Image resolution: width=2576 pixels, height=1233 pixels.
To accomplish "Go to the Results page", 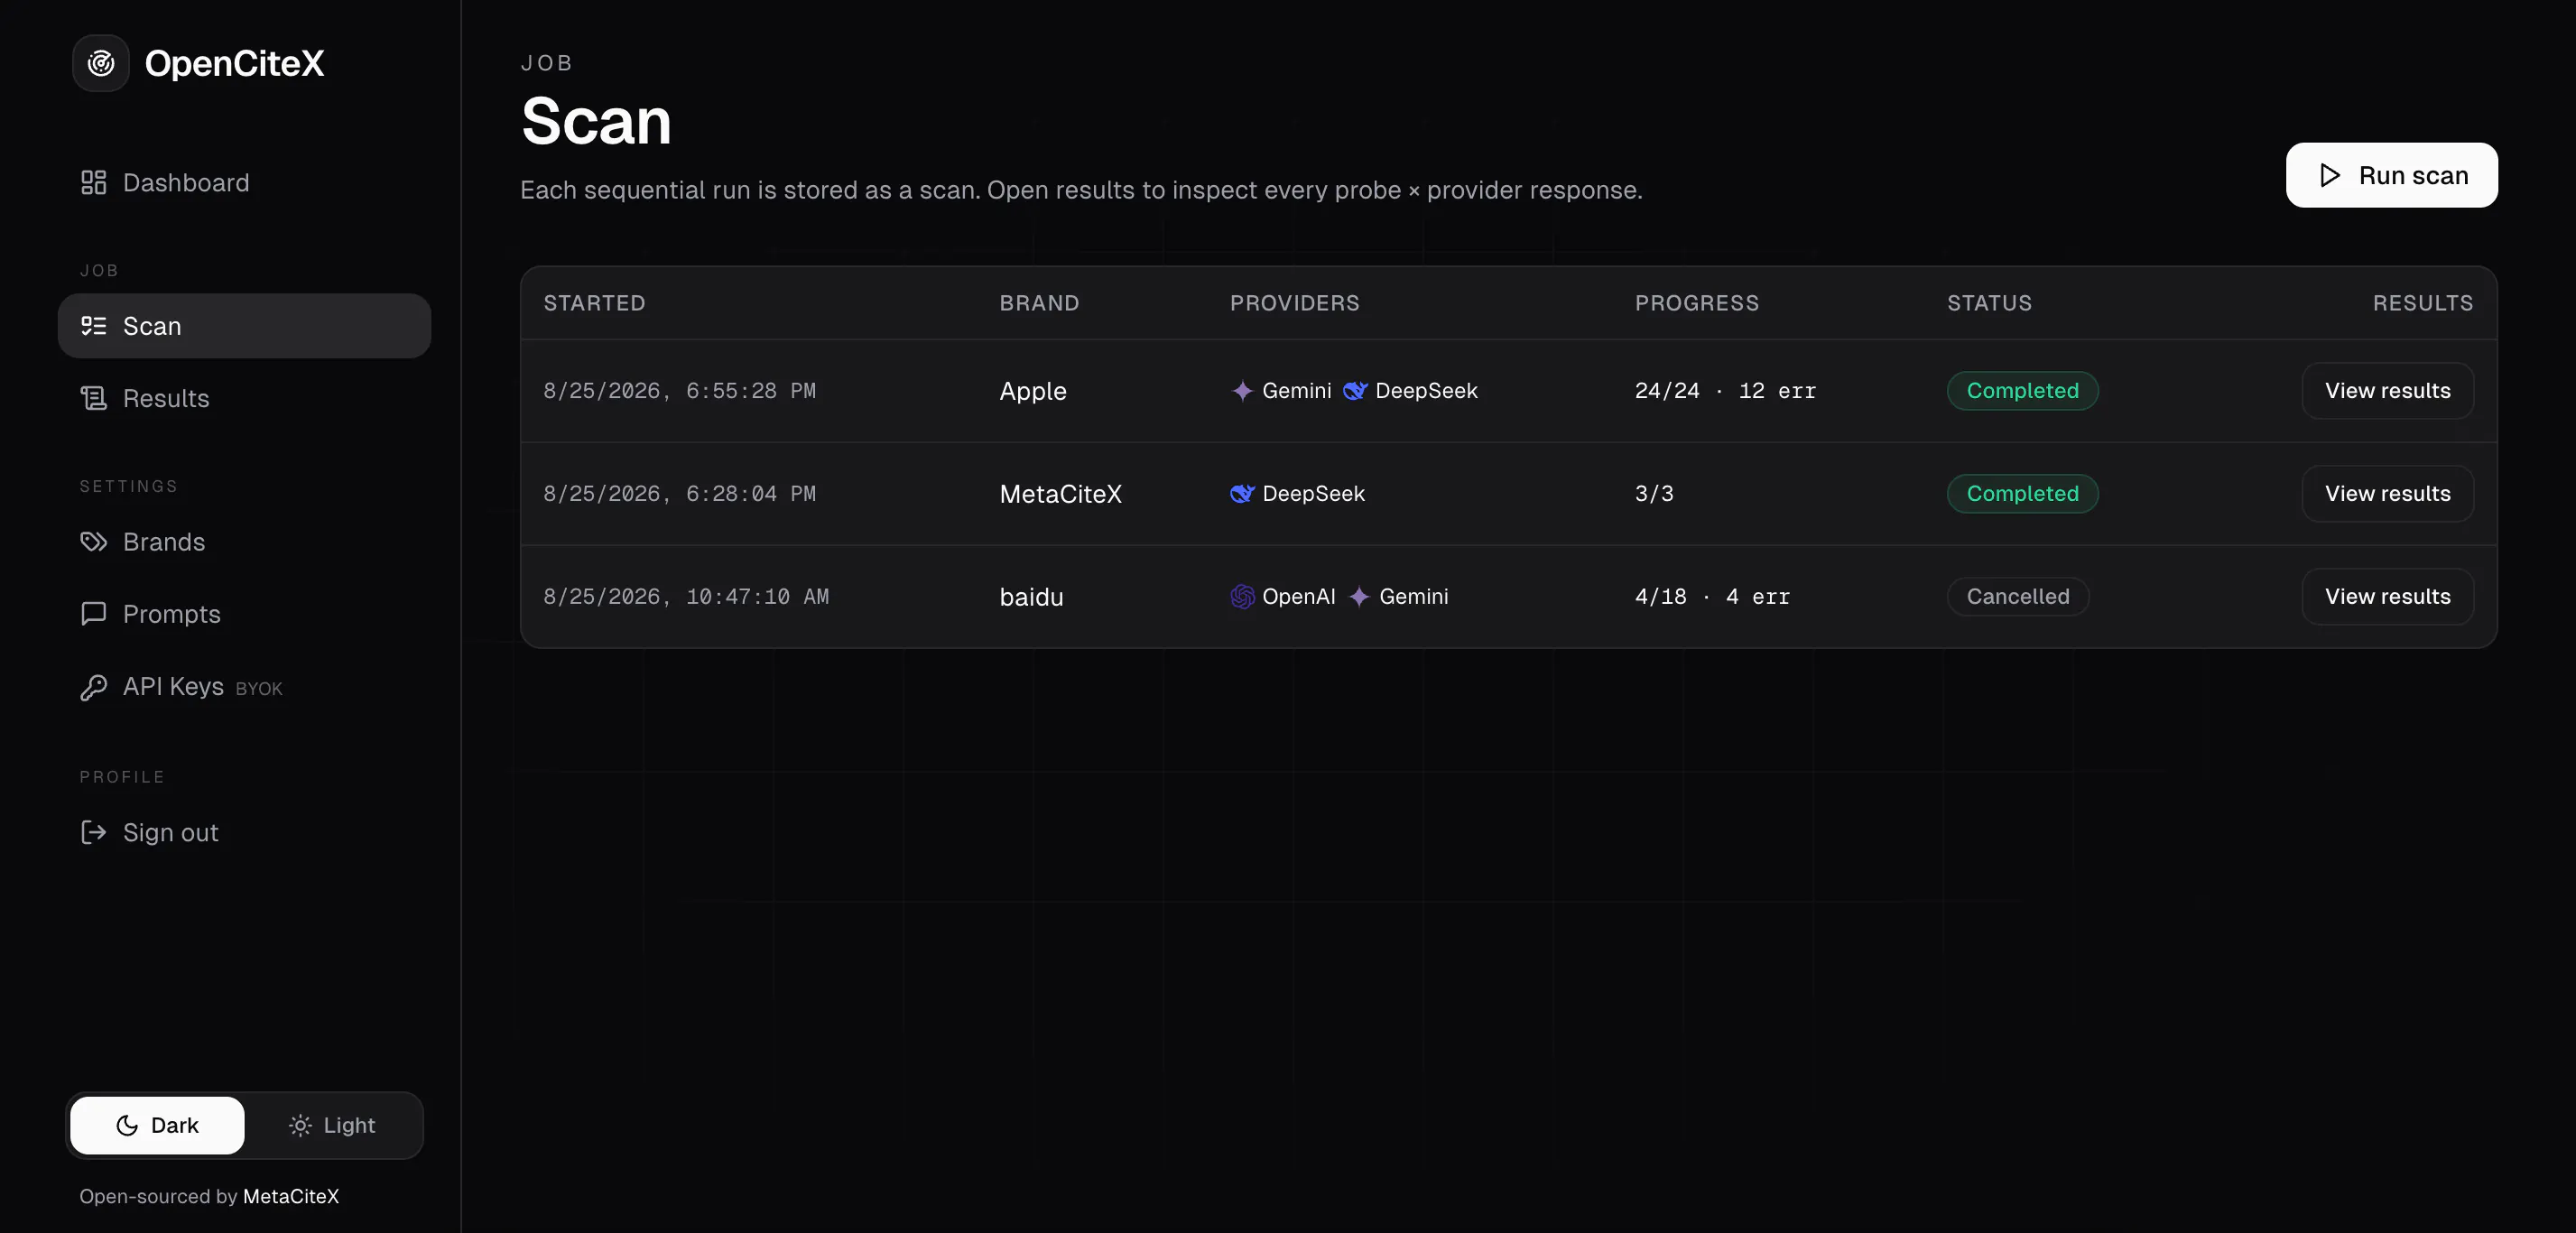I will (244, 398).
